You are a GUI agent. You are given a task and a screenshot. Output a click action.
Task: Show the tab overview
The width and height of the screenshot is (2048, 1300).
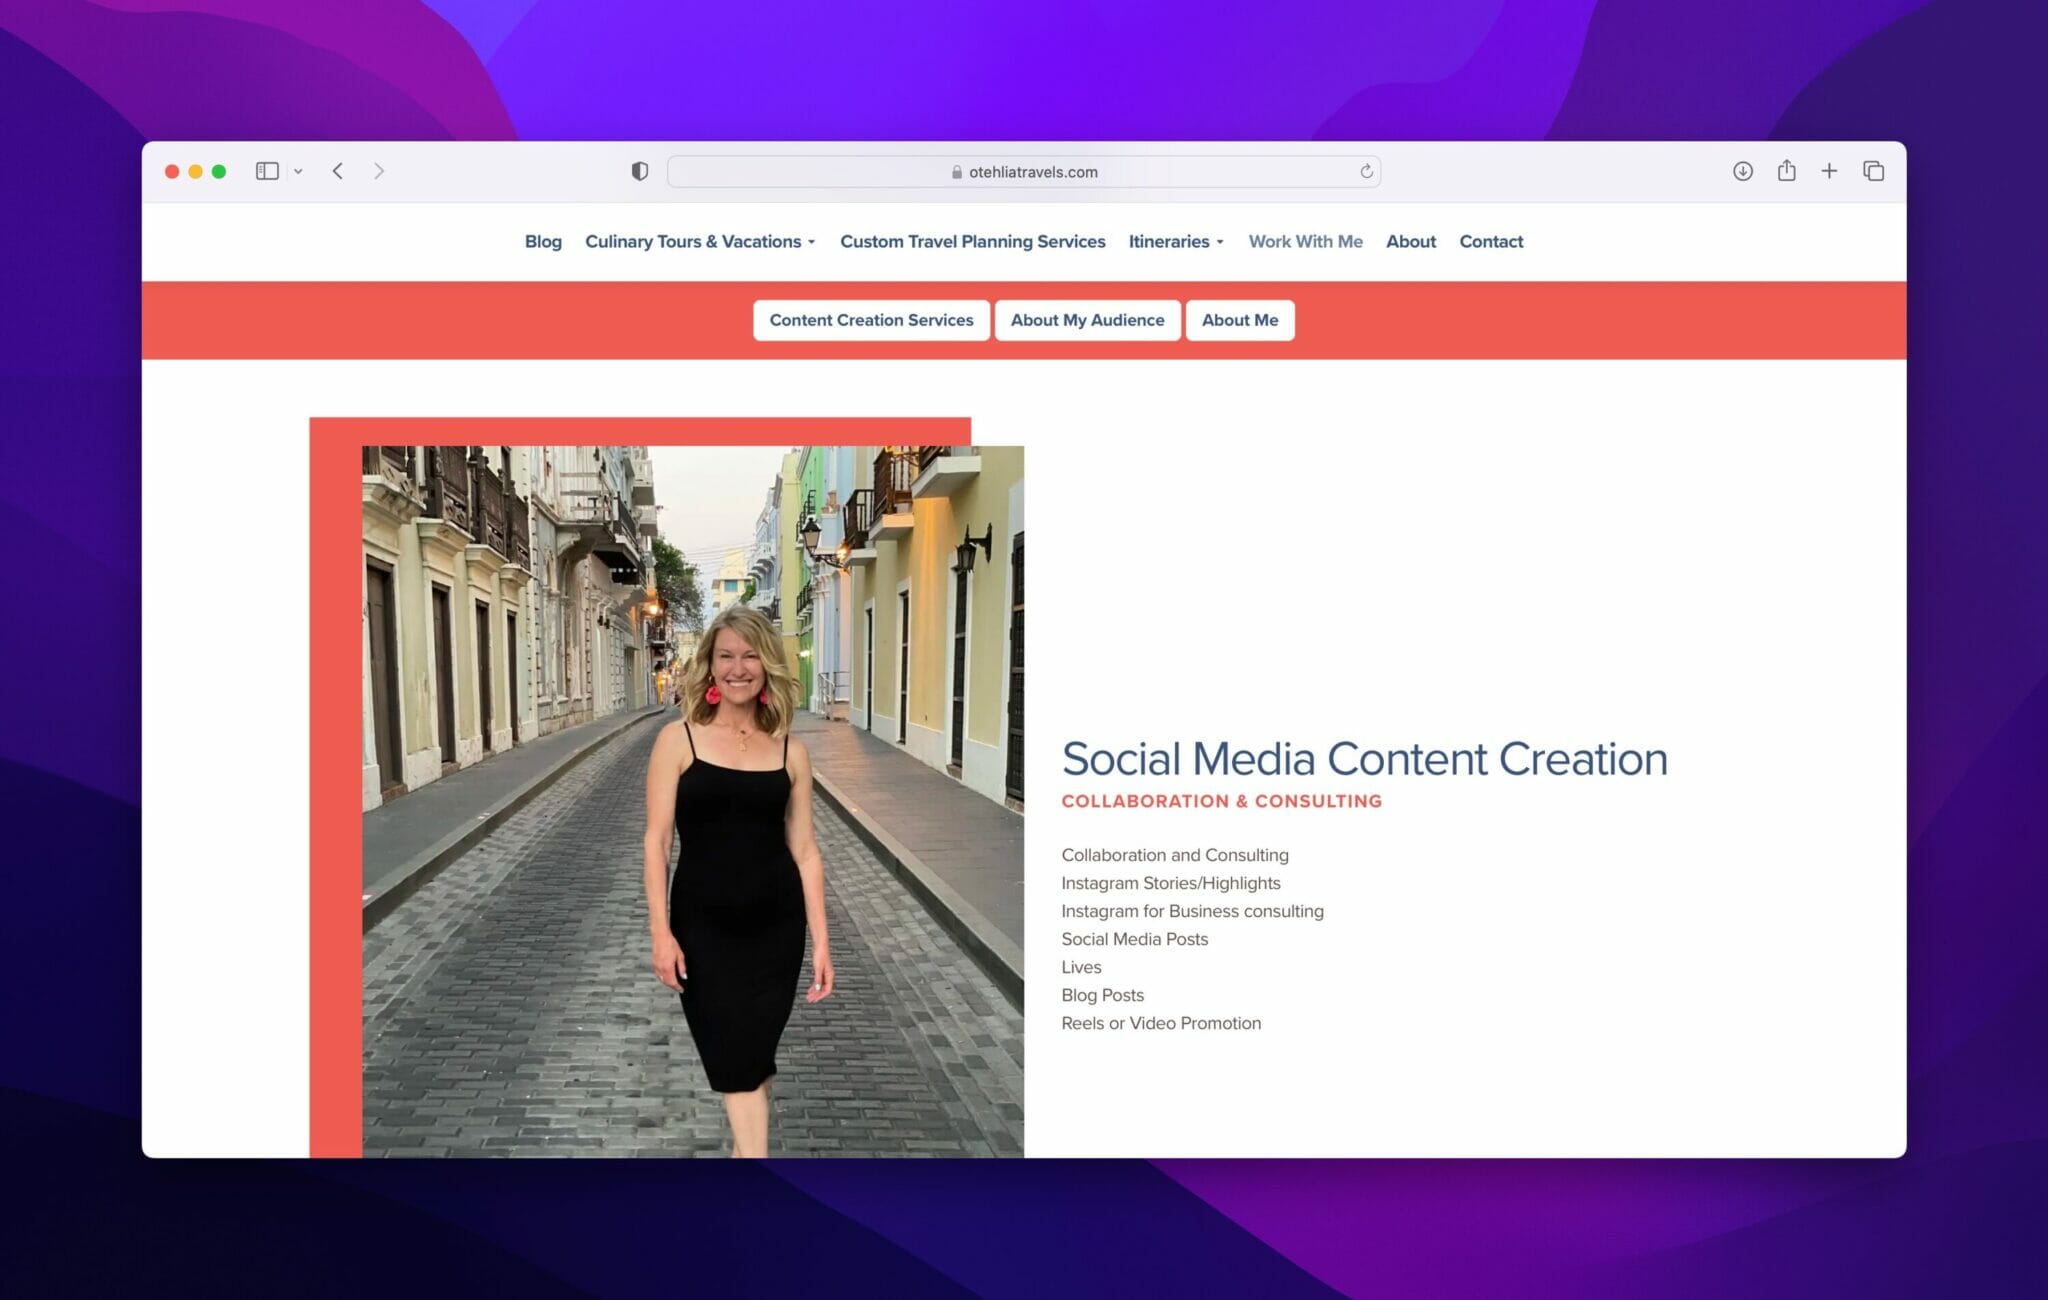pyautogui.click(x=1873, y=171)
